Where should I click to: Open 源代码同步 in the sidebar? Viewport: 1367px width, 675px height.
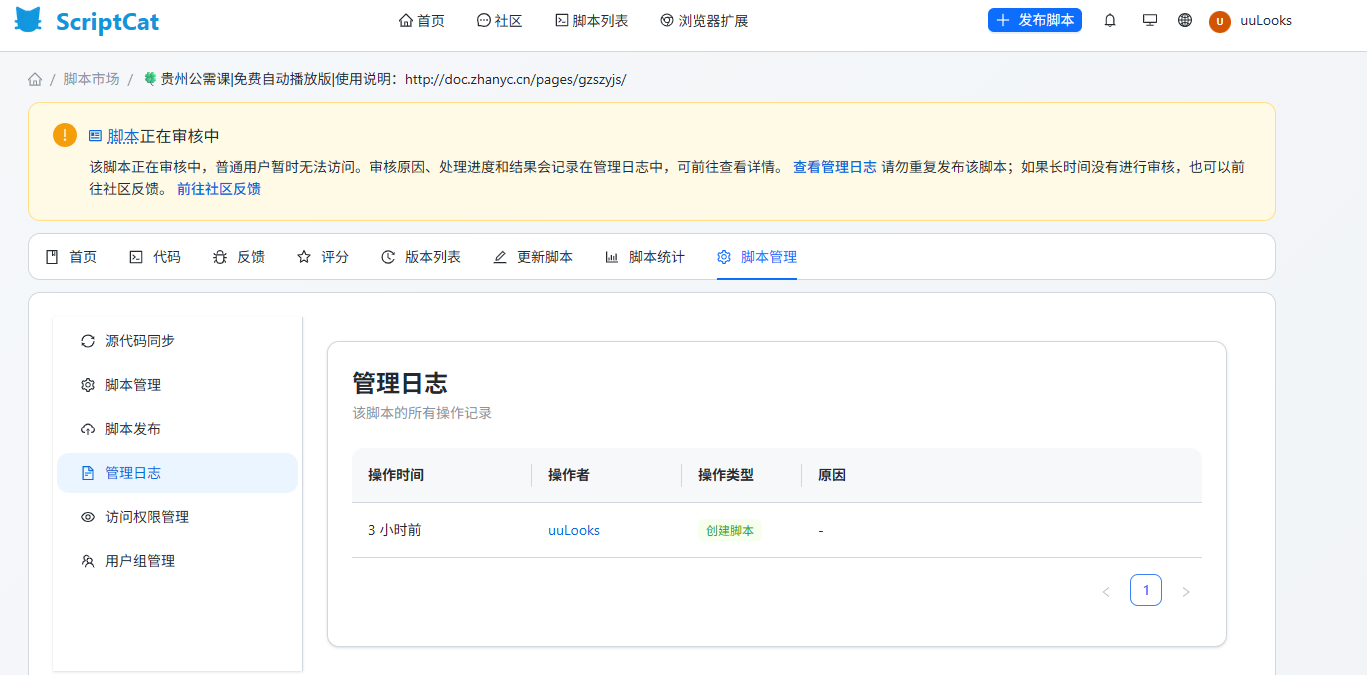(x=177, y=341)
